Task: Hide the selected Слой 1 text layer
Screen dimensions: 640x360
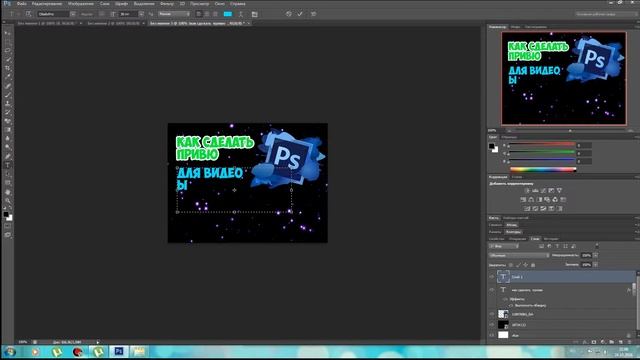Action: click(x=491, y=277)
